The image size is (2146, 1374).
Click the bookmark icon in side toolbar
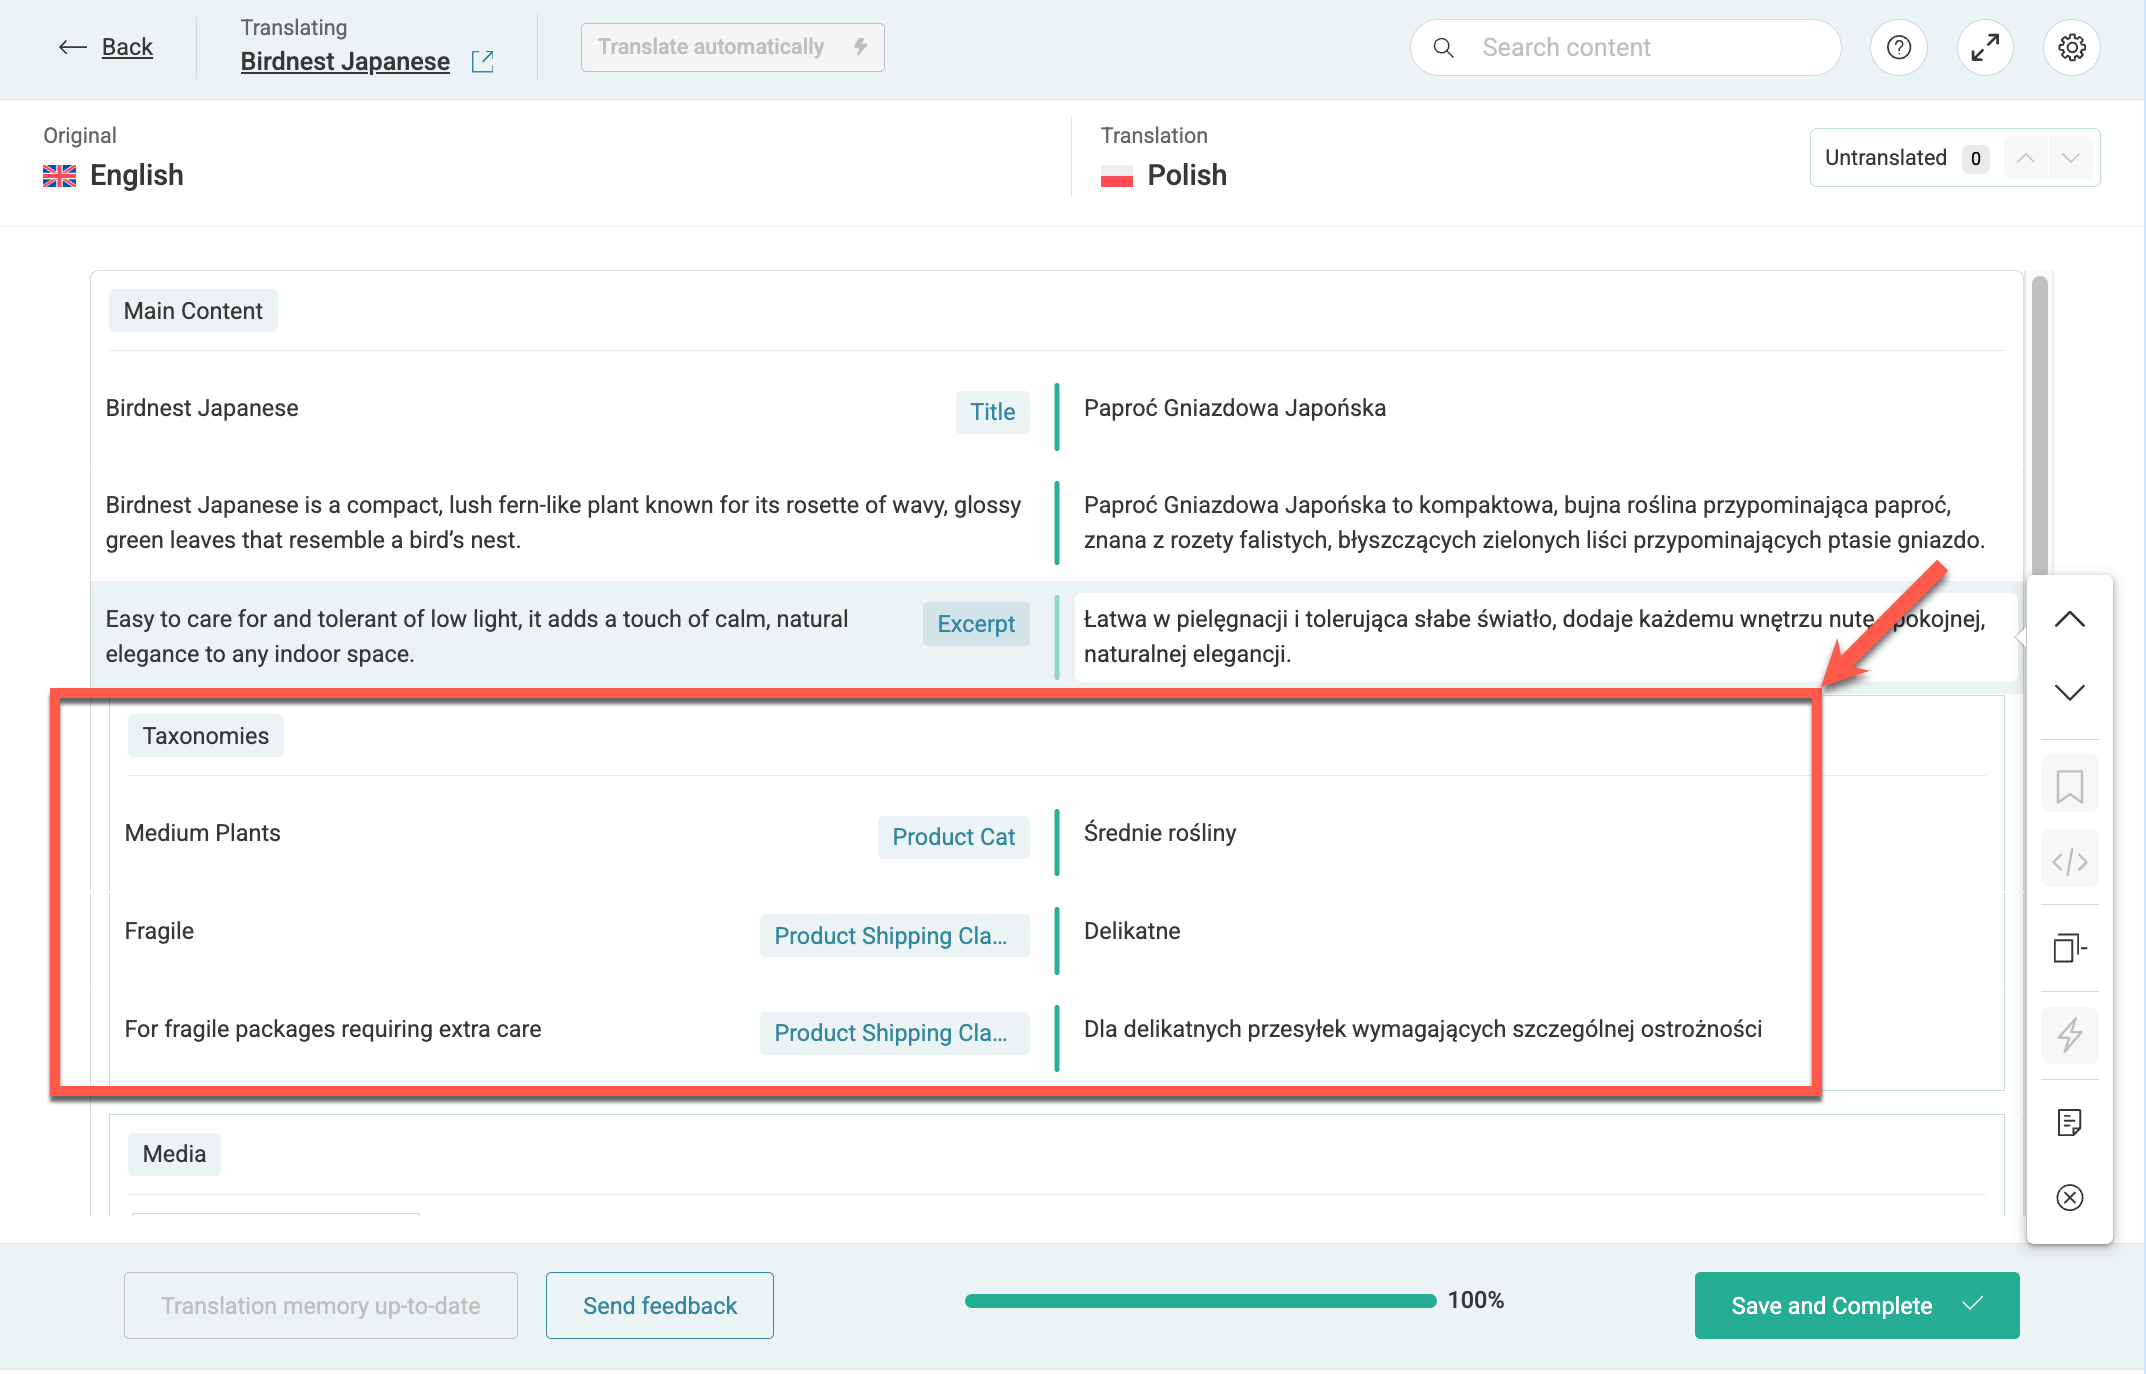pos(2069,785)
